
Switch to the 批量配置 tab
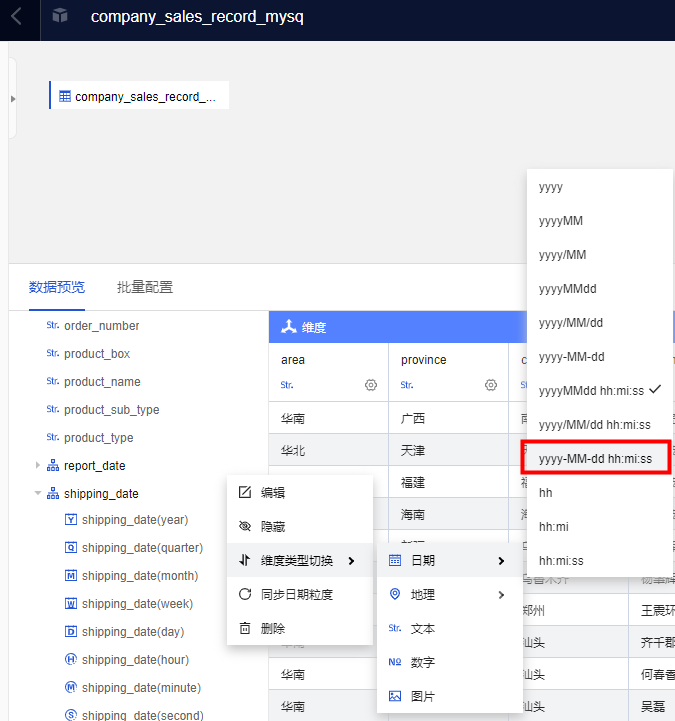coord(144,287)
